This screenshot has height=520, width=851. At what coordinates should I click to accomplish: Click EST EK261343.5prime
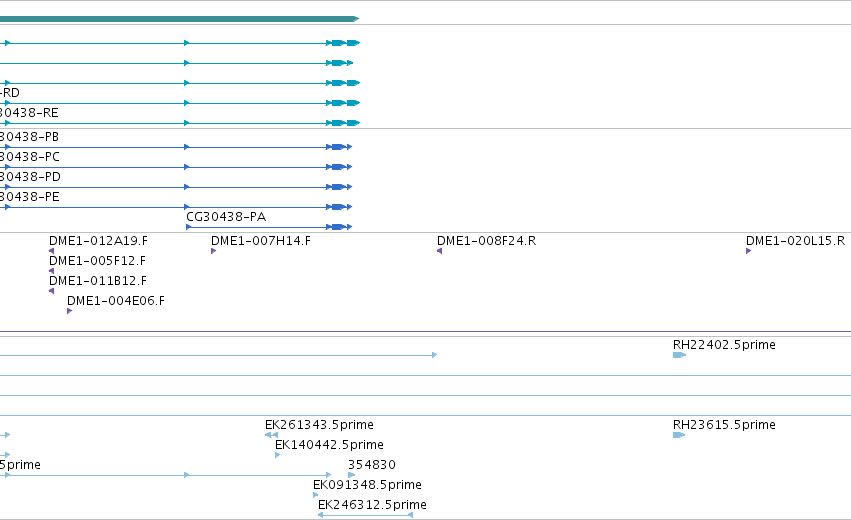click(x=319, y=424)
